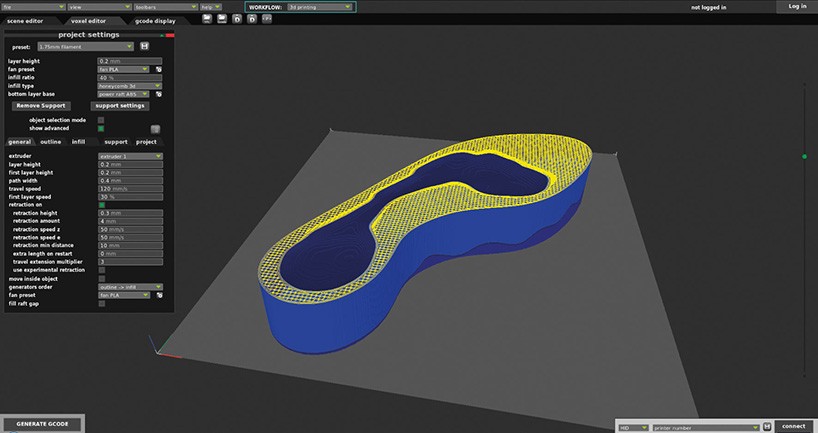This screenshot has height=433, width=818.
Task: Click the red close button on project settings
Action: (x=169, y=34)
